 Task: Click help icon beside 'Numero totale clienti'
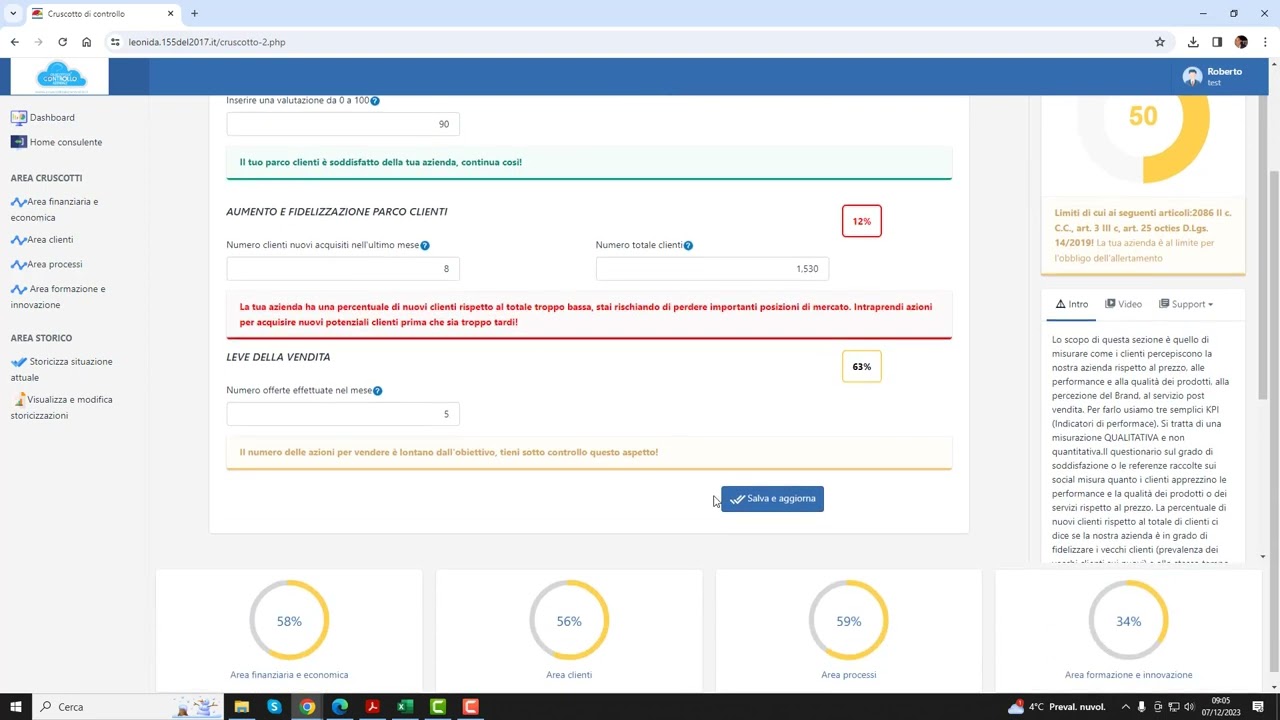click(x=688, y=245)
